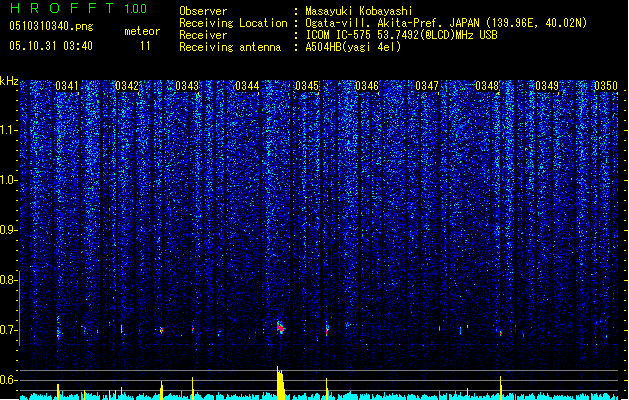Click the HROFFT 1.0.0 title text
629x400 pixels.
[x=78, y=8]
